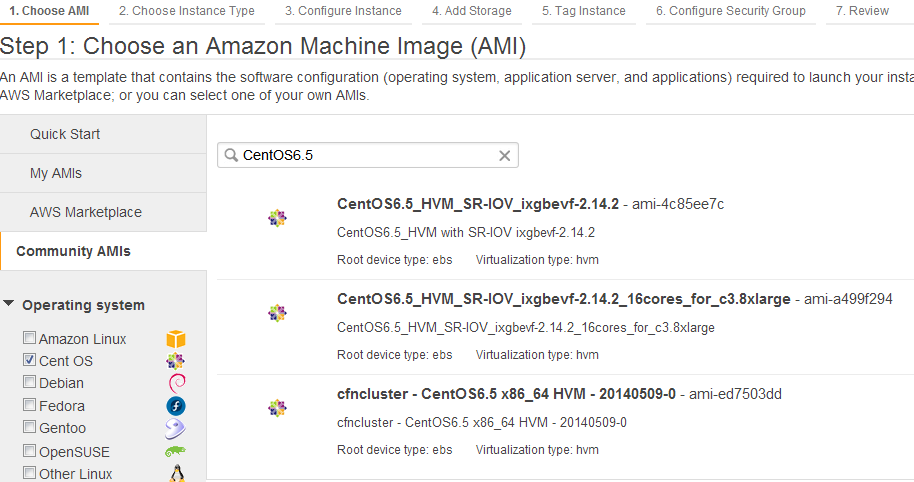Image resolution: width=914 pixels, height=482 pixels.
Task: Click the Amazon Linux orange cube icon
Action: click(176, 339)
